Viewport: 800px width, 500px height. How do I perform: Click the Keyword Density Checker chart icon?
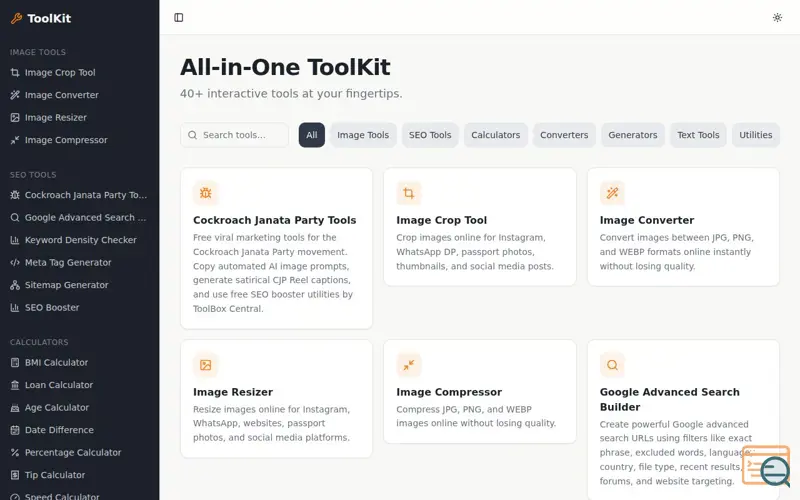[15, 240]
